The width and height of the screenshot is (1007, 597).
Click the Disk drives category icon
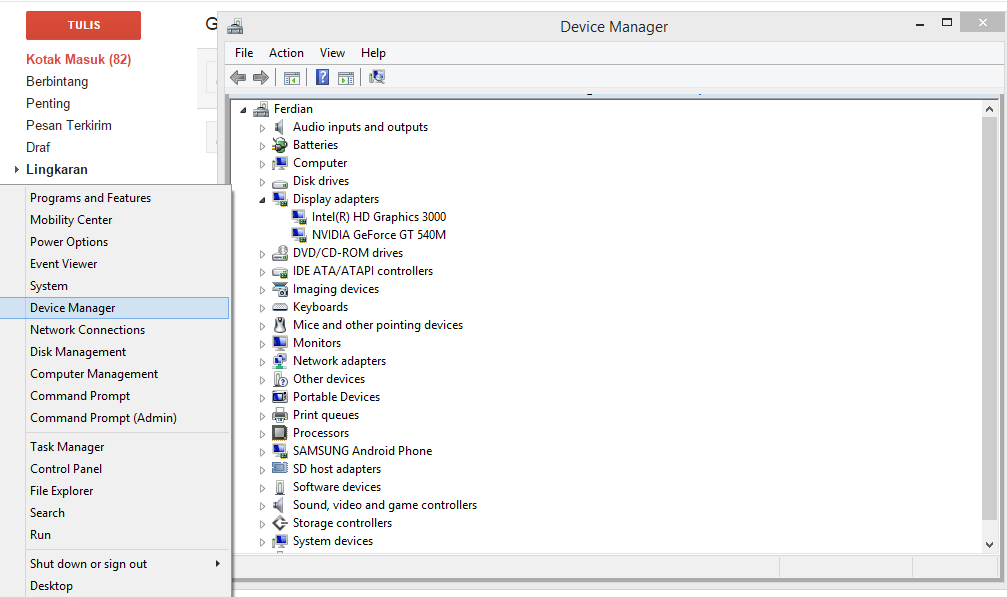(279, 182)
